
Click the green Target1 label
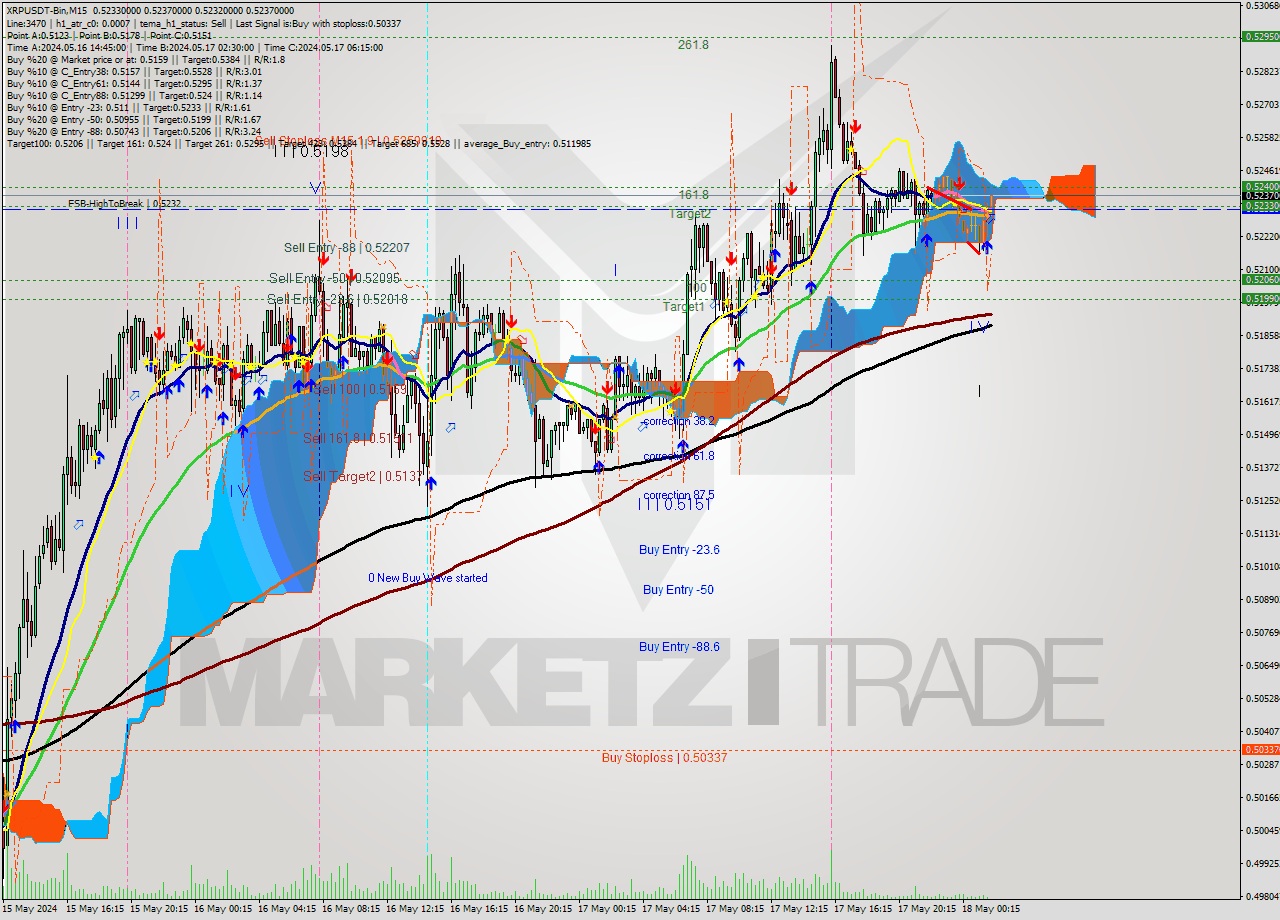tap(683, 307)
